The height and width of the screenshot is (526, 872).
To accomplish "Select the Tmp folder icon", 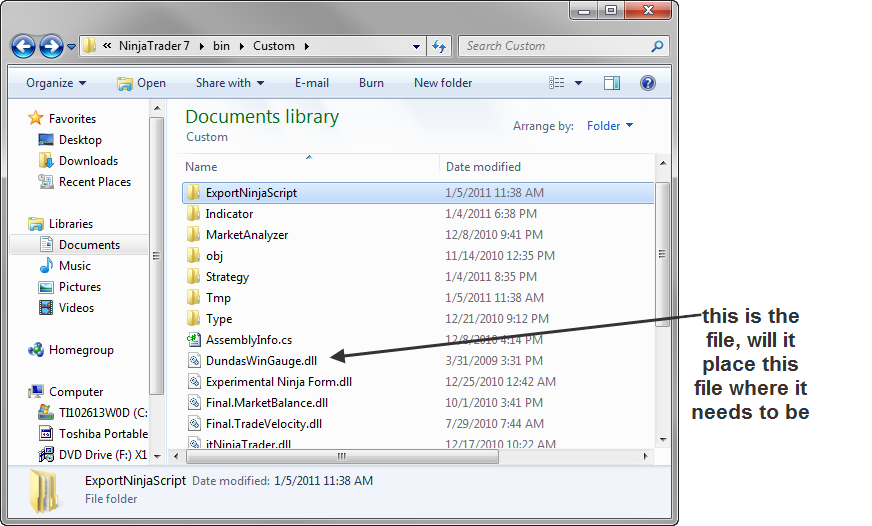I will click(x=193, y=297).
